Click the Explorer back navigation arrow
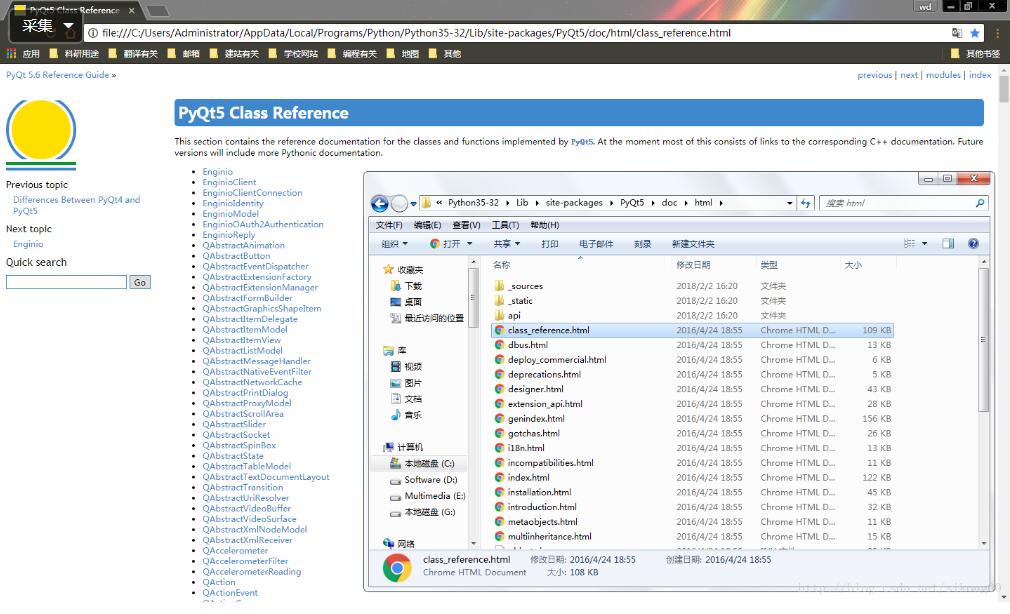 point(379,204)
